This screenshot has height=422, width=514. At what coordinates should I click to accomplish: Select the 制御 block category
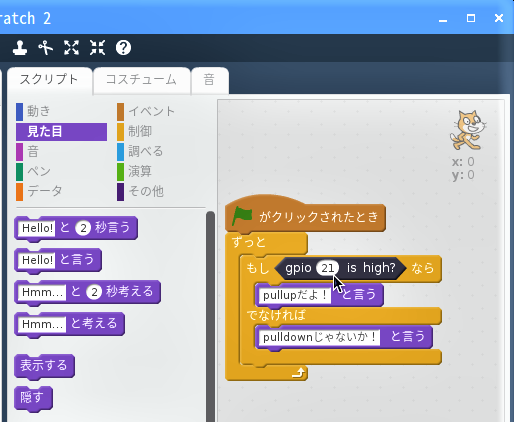click(x=135, y=131)
